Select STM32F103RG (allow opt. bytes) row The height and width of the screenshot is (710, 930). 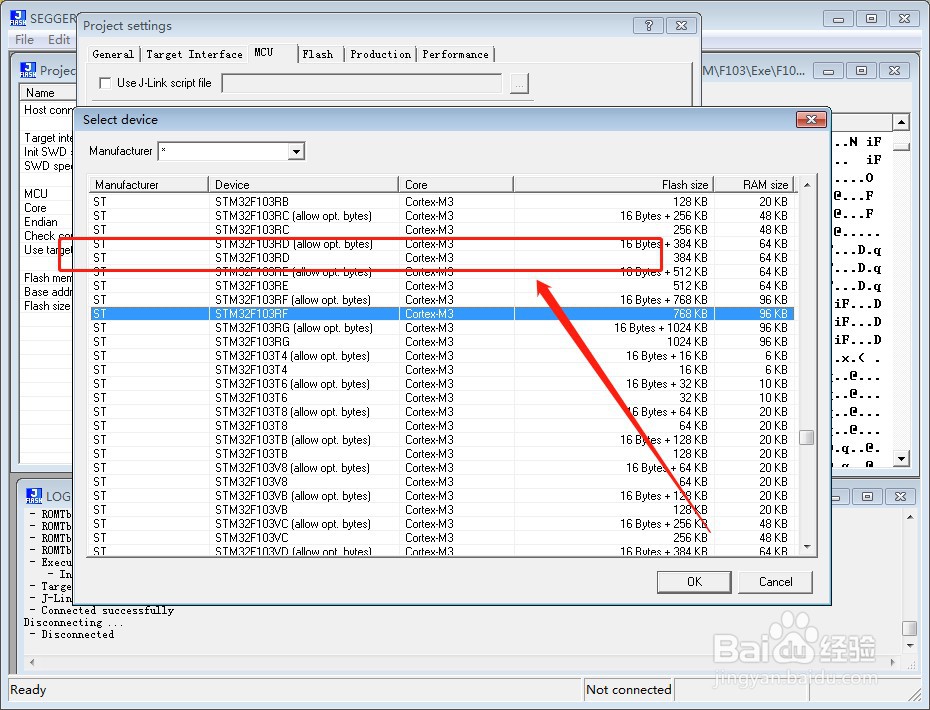[442, 328]
